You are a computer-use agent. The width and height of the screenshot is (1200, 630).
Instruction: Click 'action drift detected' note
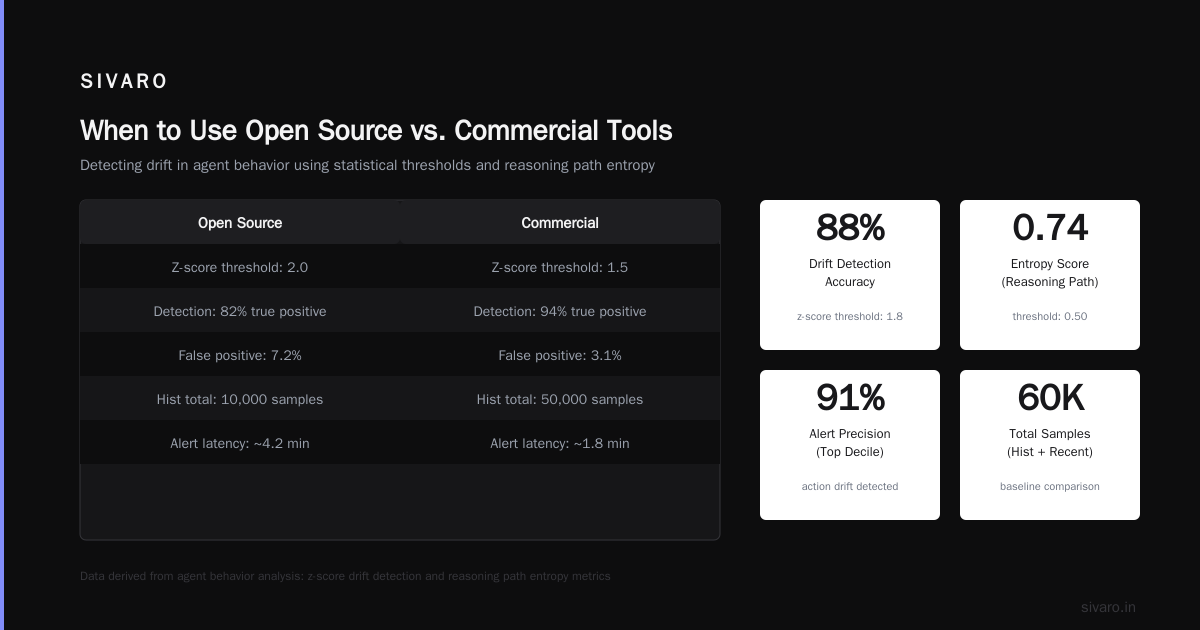tap(850, 486)
